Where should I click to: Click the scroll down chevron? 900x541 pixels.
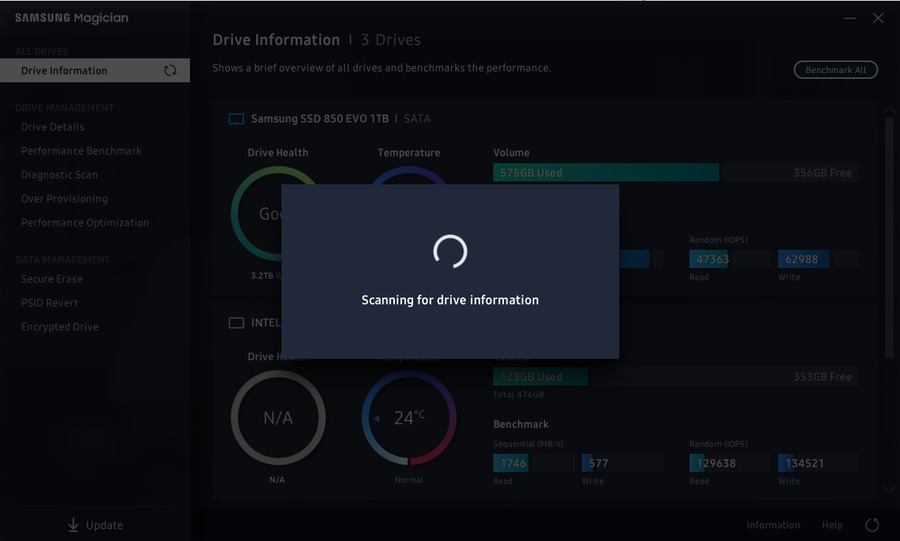click(x=889, y=490)
